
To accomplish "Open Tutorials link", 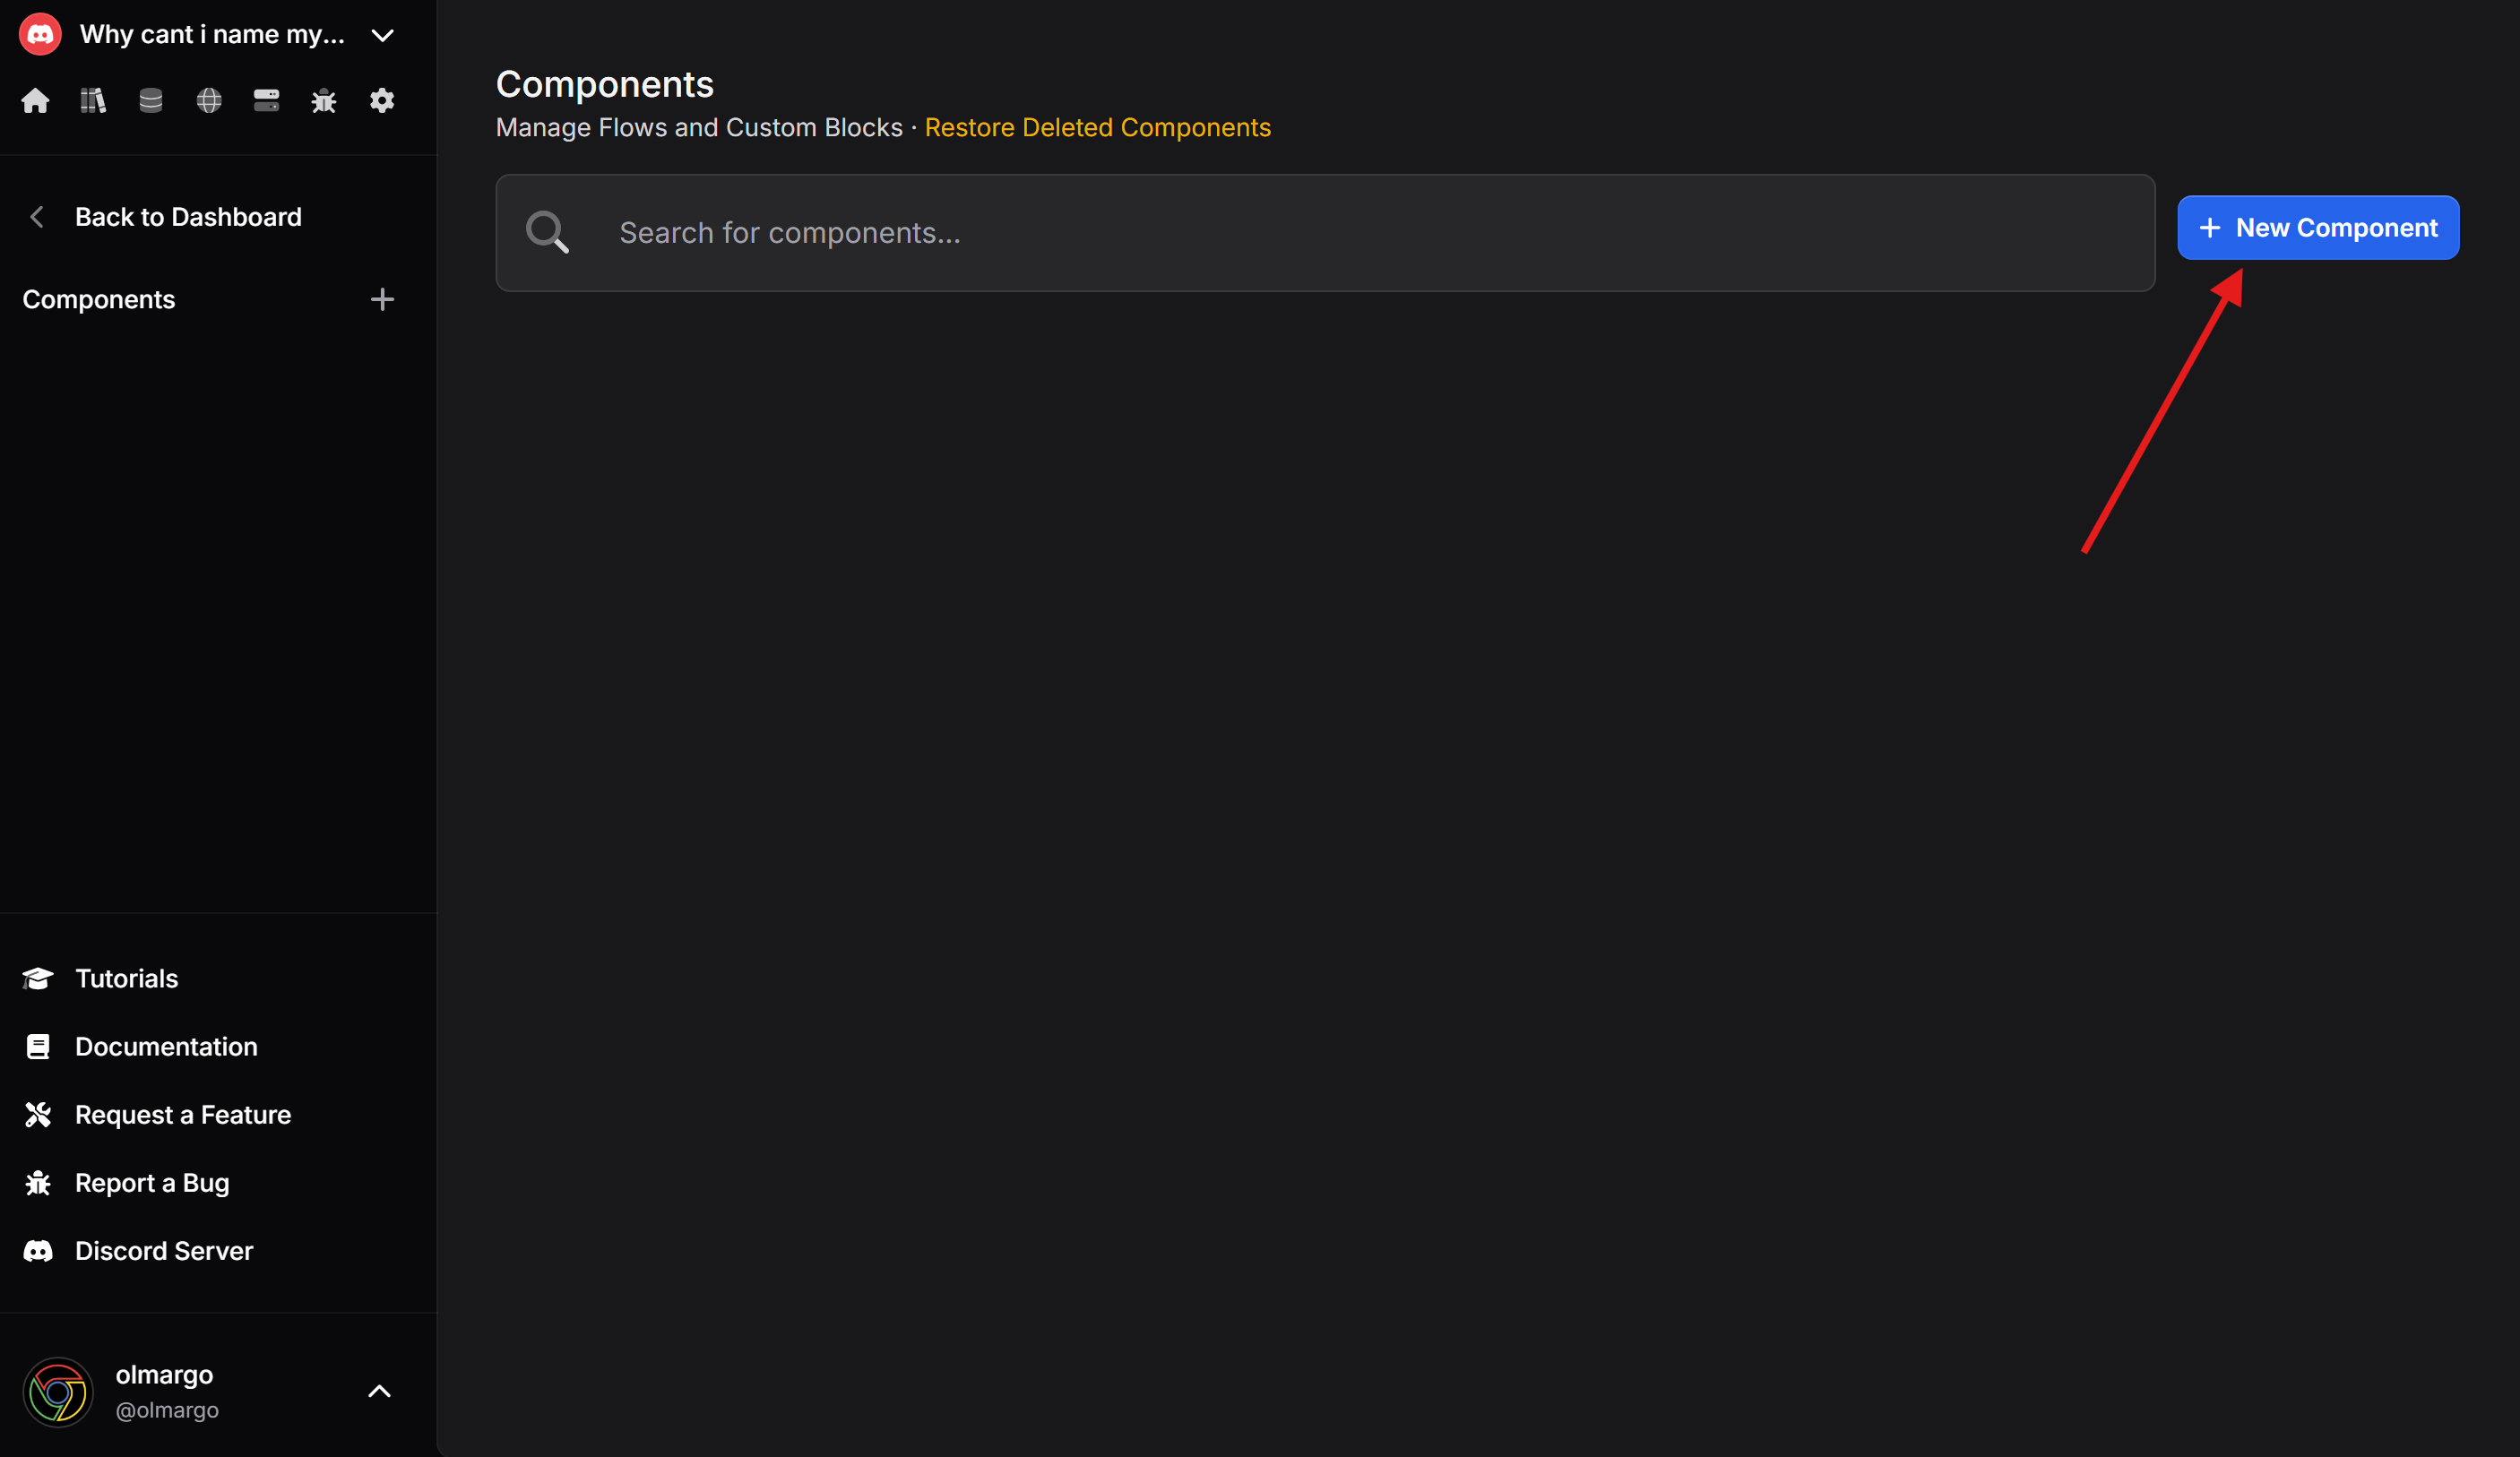I will tap(127, 978).
